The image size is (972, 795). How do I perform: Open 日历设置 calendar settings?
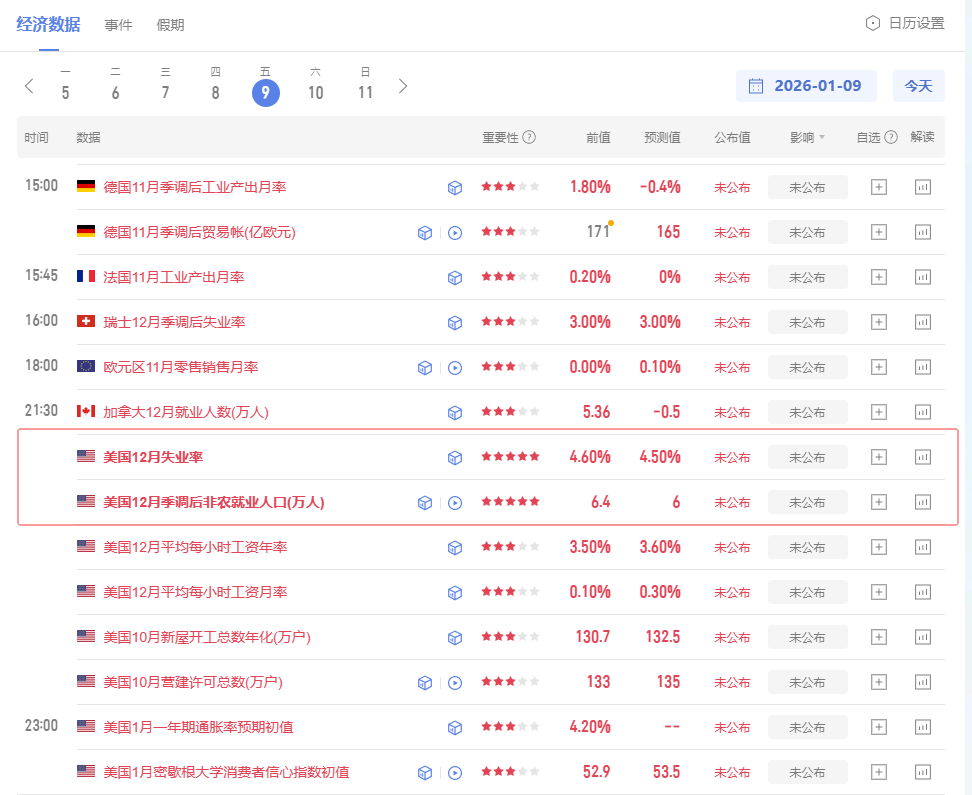pos(905,23)
